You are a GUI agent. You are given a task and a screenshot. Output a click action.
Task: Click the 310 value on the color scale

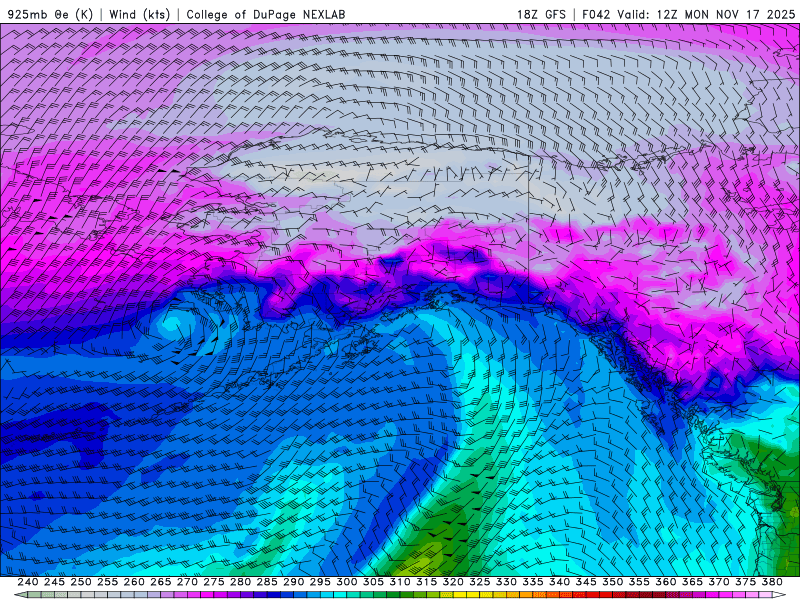pyautogui.click(x=399, y=582)
